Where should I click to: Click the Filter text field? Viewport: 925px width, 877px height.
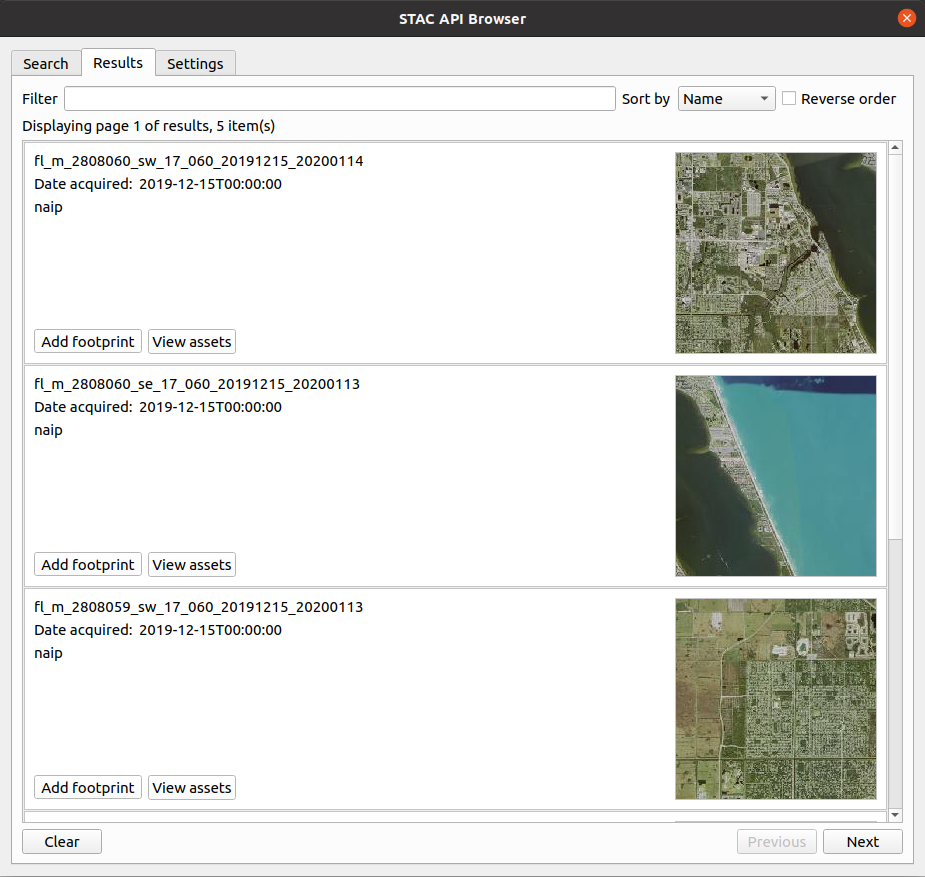tap(340, 99)
